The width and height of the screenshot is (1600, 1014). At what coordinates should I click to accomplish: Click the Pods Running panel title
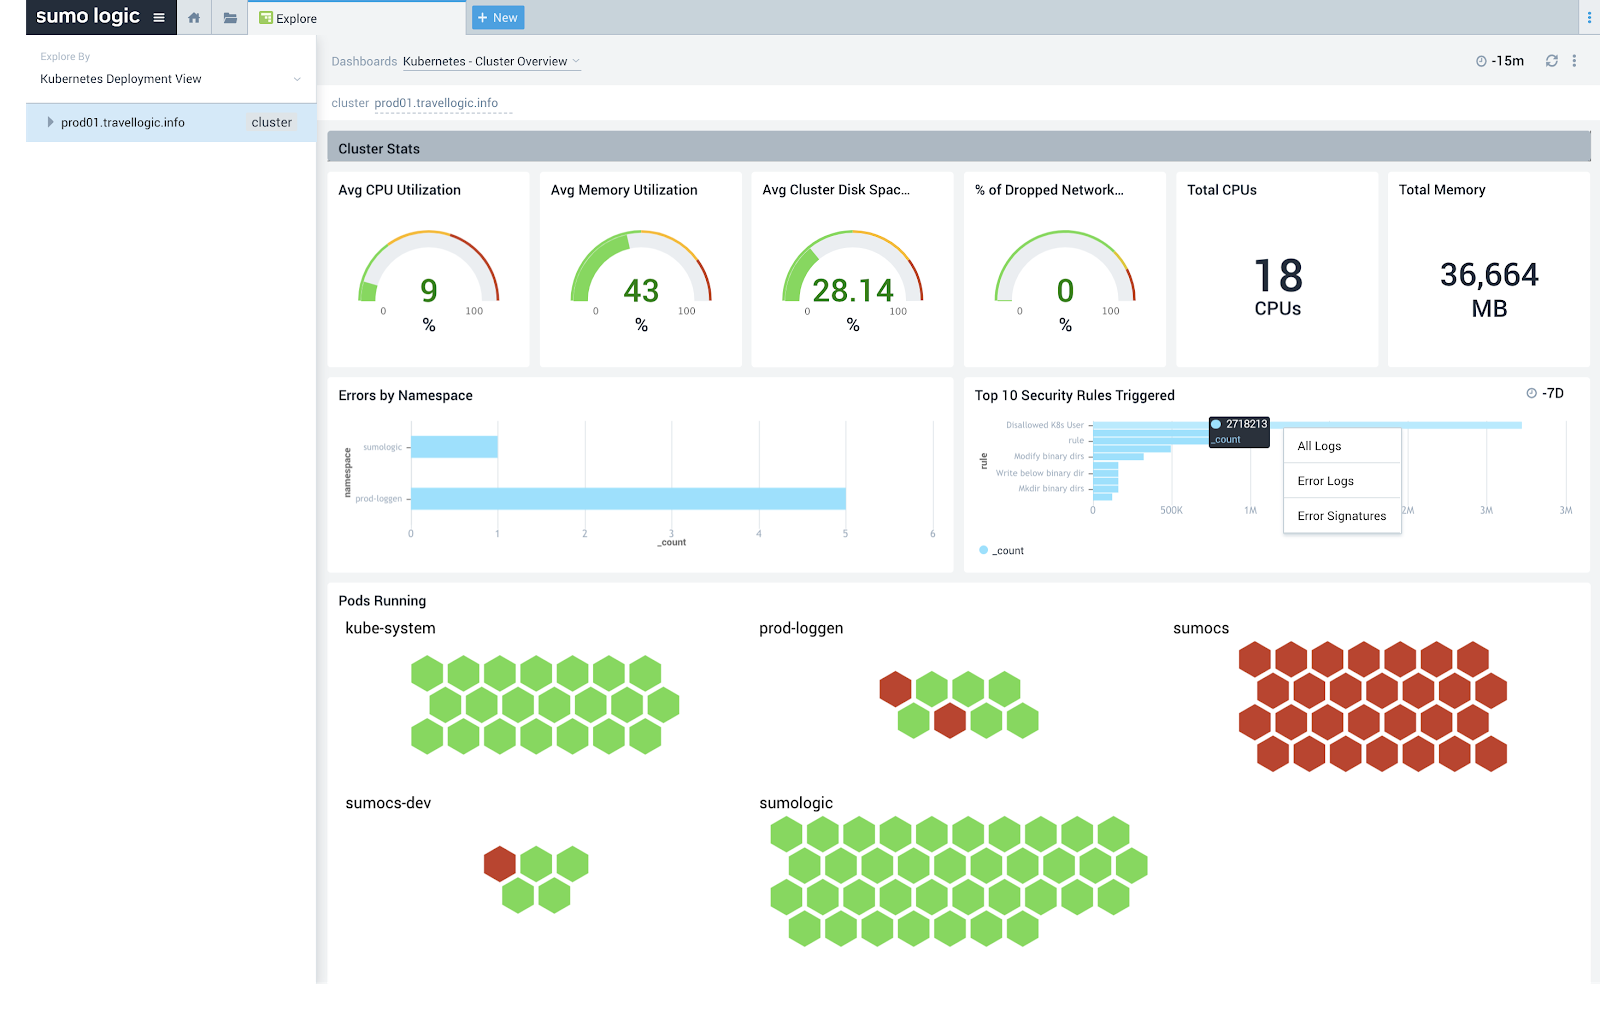pyautogui.click(x=382, y=601)
